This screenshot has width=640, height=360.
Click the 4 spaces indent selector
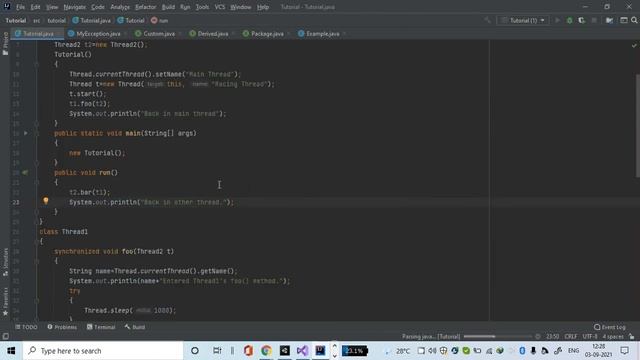(613, 336)
